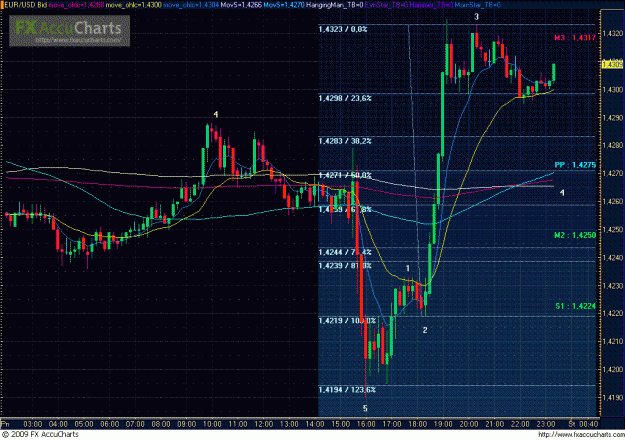625x440 pixels.
Task: Select the red move_ohlc=1,4268 indicator label
Action: tap(76, 5)
